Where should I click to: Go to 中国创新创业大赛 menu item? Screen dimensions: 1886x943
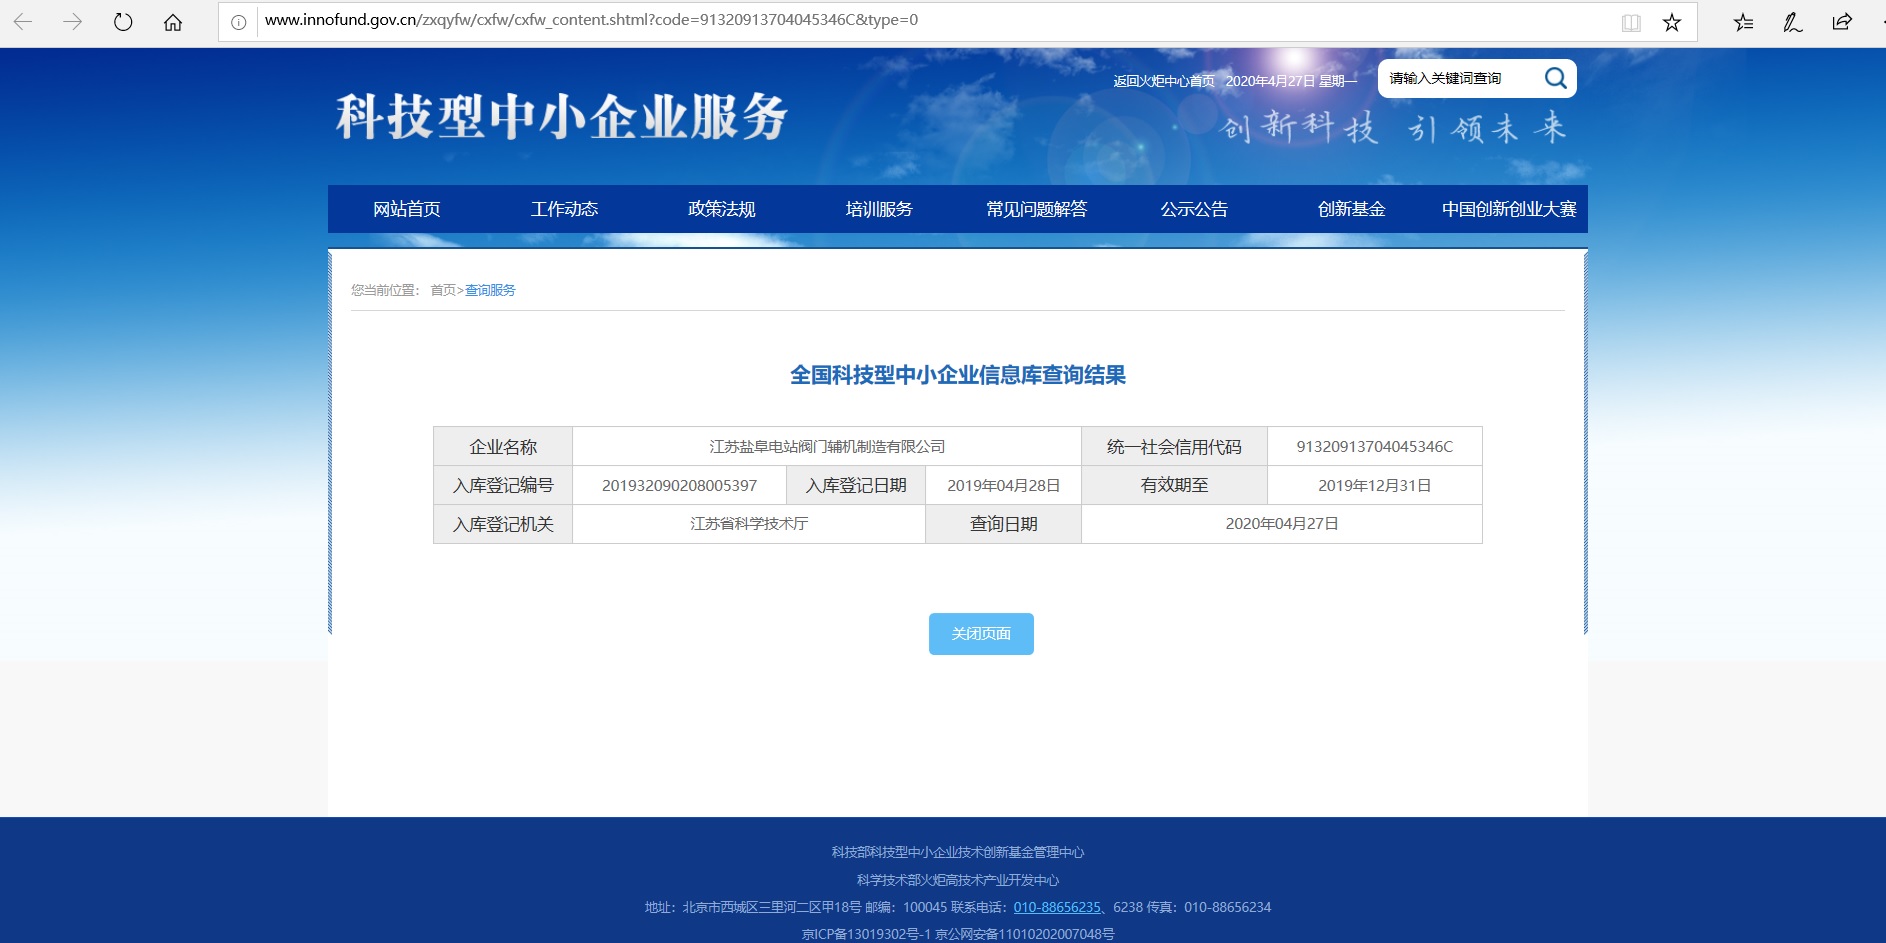1508,209
